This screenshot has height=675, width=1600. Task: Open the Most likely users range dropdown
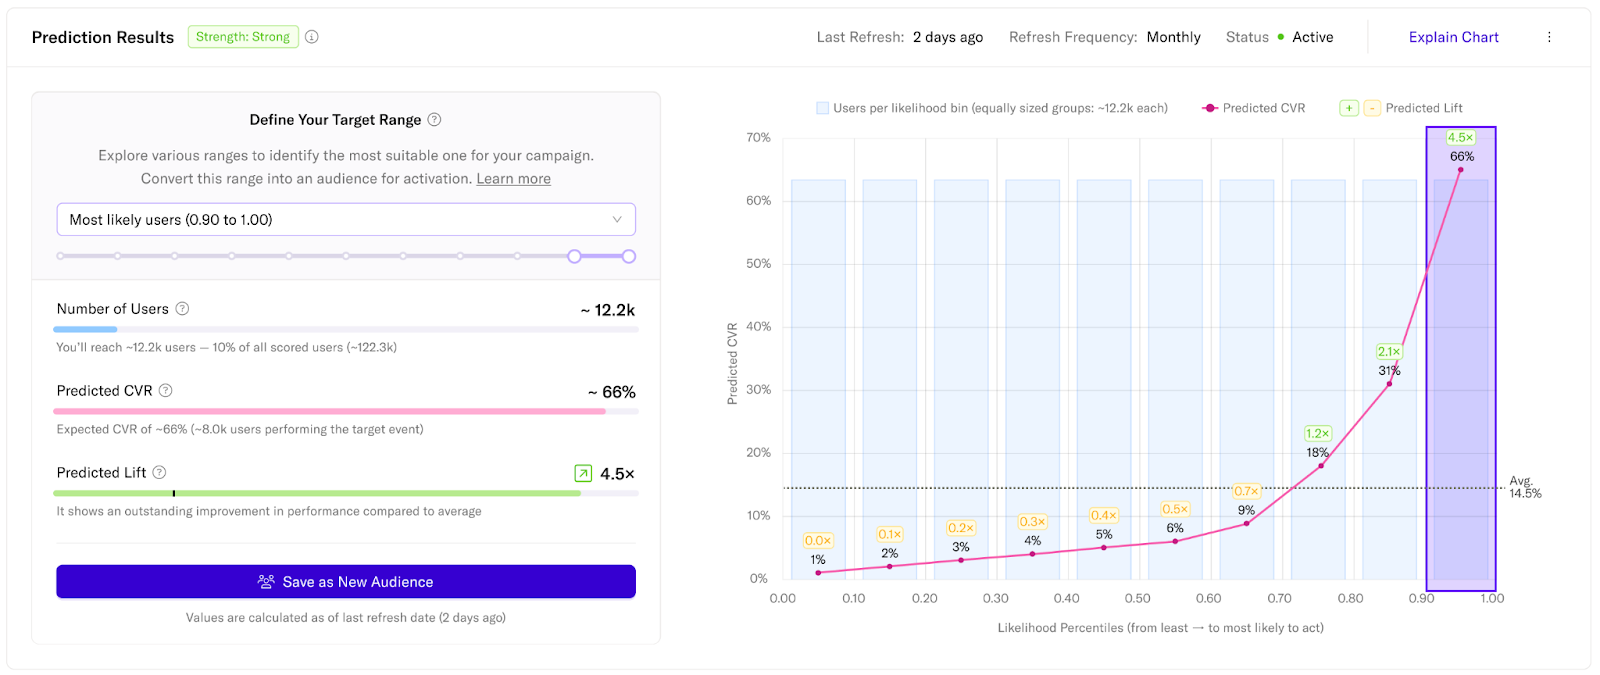(x=345, y=220)
